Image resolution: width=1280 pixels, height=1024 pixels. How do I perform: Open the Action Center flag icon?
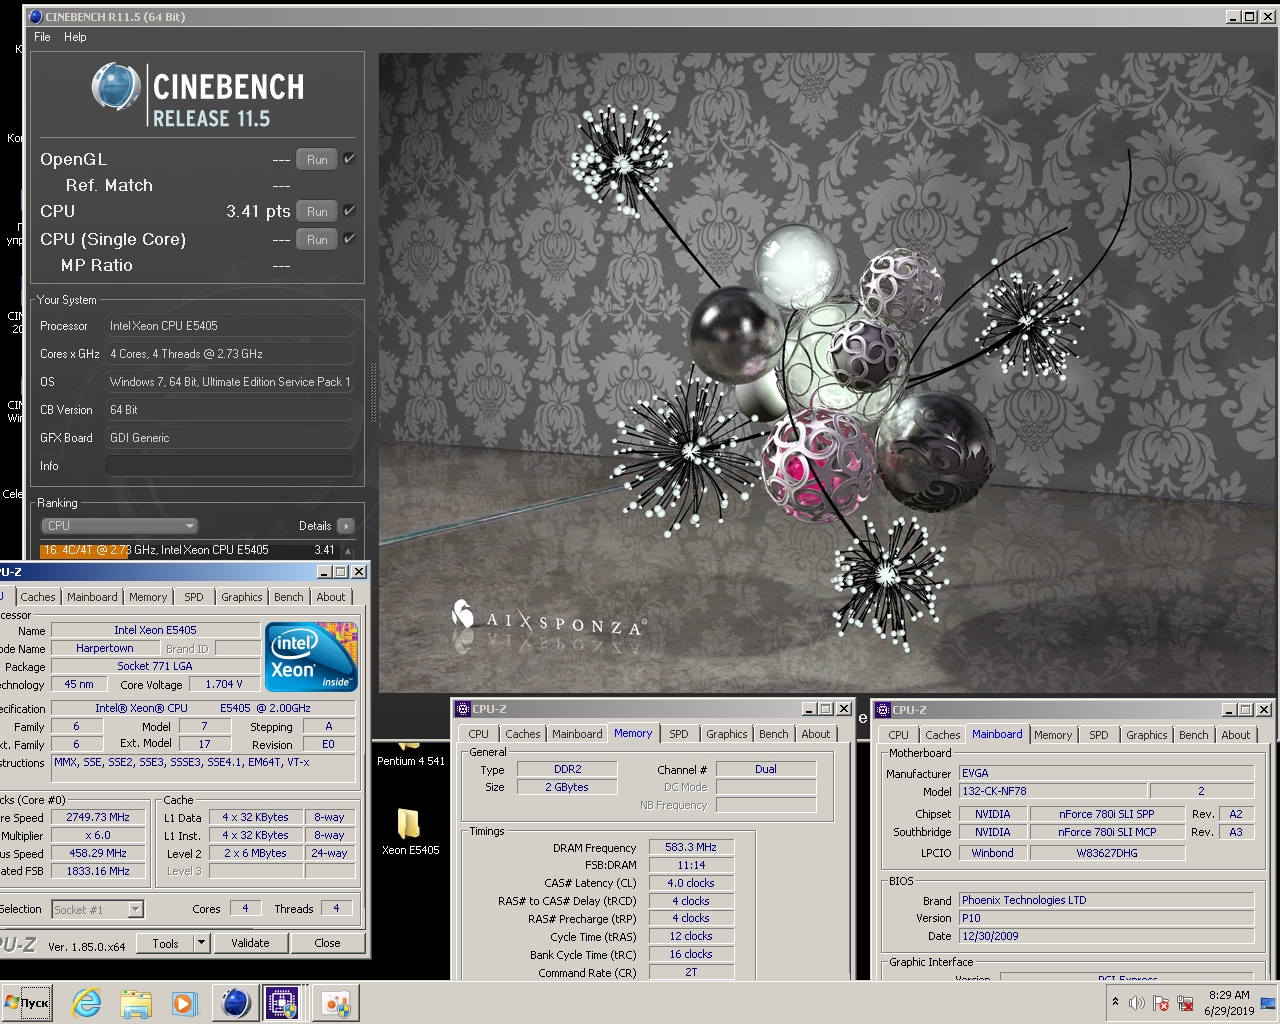pos(1161,1003)
